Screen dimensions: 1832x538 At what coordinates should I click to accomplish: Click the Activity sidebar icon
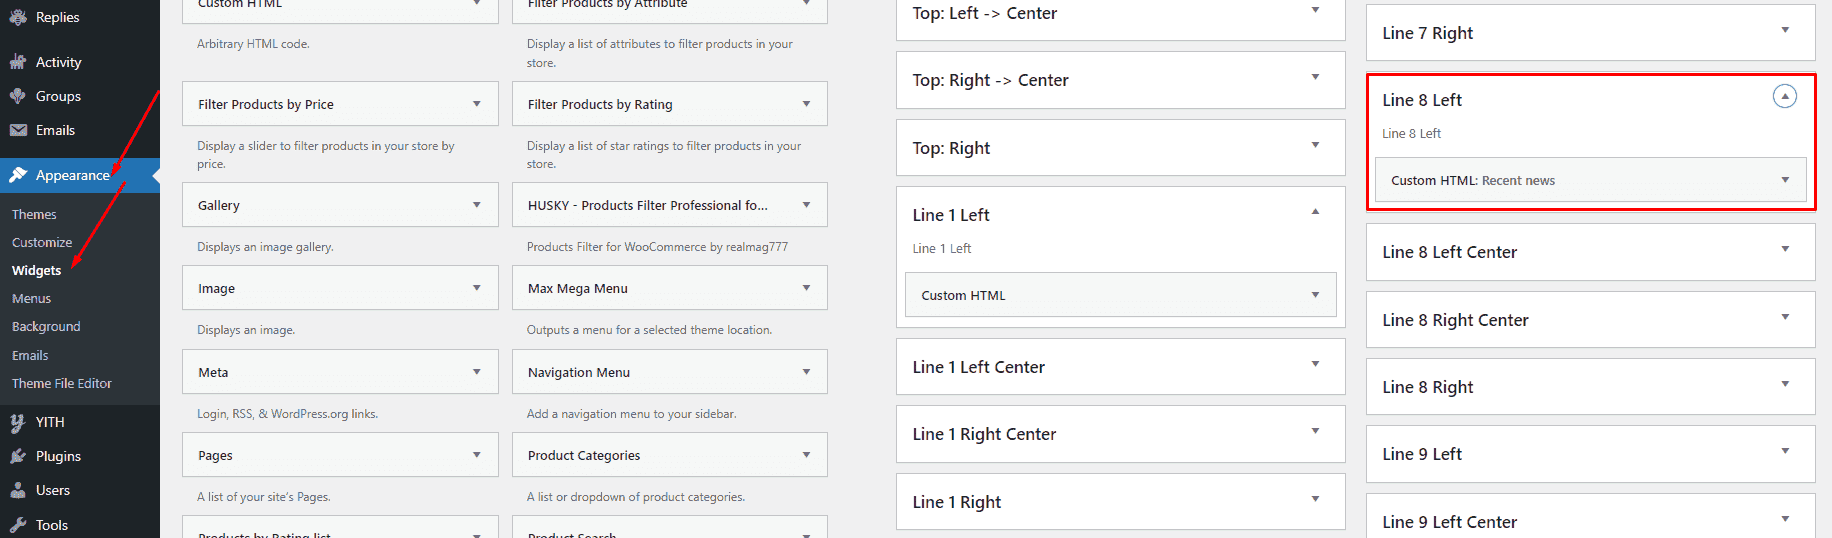18,62
